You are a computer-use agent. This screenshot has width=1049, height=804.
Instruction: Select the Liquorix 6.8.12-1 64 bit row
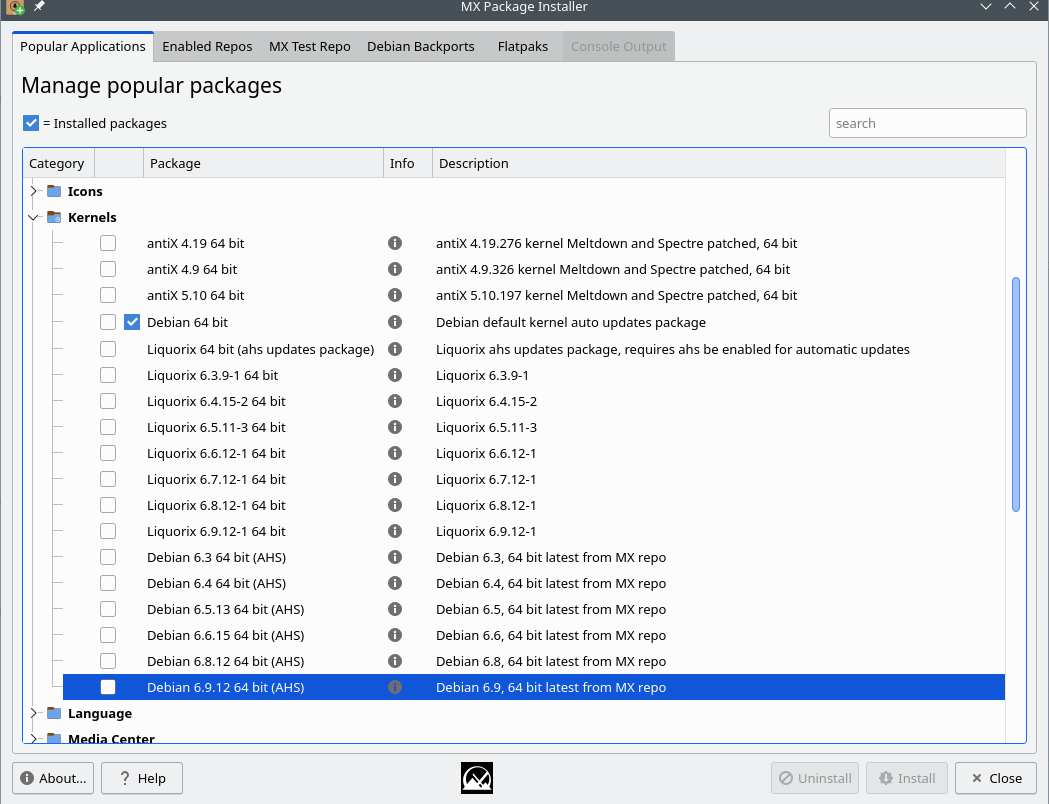[x=534, y=505]
